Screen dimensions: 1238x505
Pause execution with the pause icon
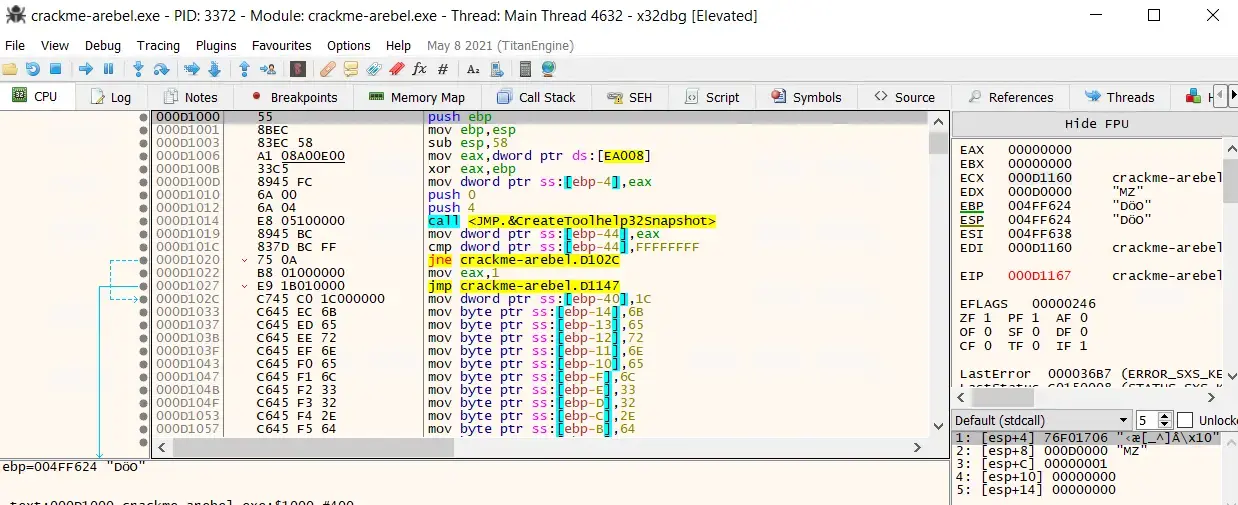click(108, 69)
